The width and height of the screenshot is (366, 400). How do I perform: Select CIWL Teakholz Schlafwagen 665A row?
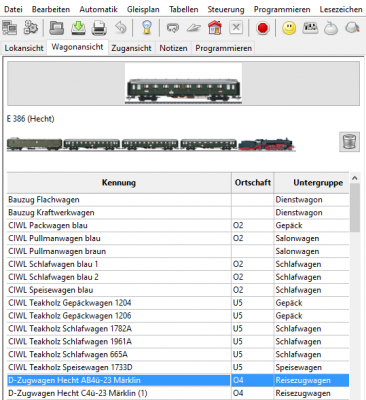(178, 354)
